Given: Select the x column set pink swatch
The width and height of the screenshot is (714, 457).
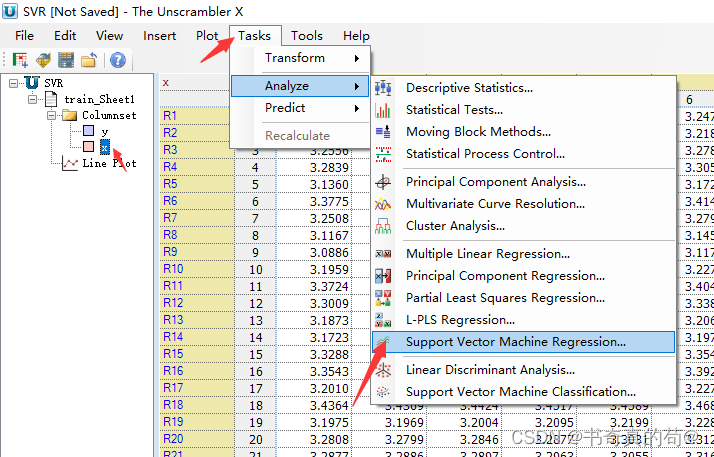Looking at the screenshot, I should coord(89,147).
